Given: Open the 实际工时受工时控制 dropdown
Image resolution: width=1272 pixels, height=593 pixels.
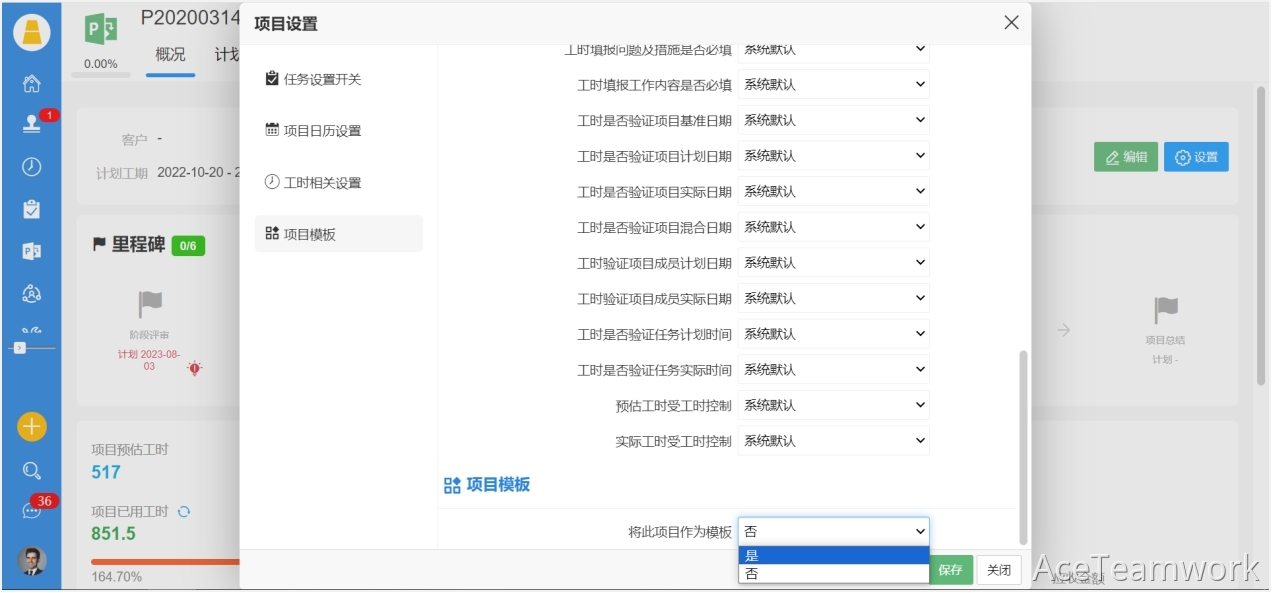Looking at the screenshot, I should [x=833, y=441].
